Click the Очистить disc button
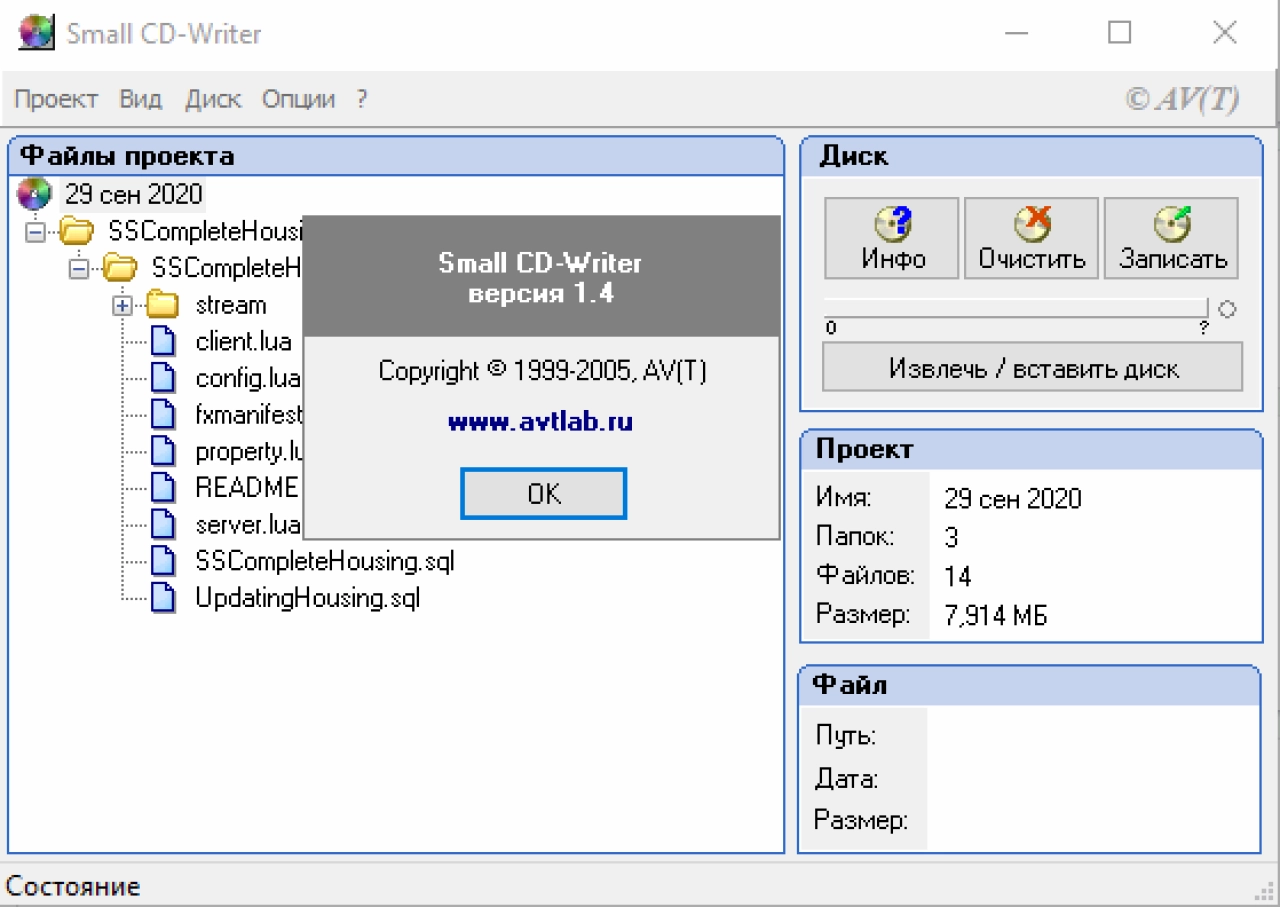1280x907 pixels. [x=1031, y=238]
